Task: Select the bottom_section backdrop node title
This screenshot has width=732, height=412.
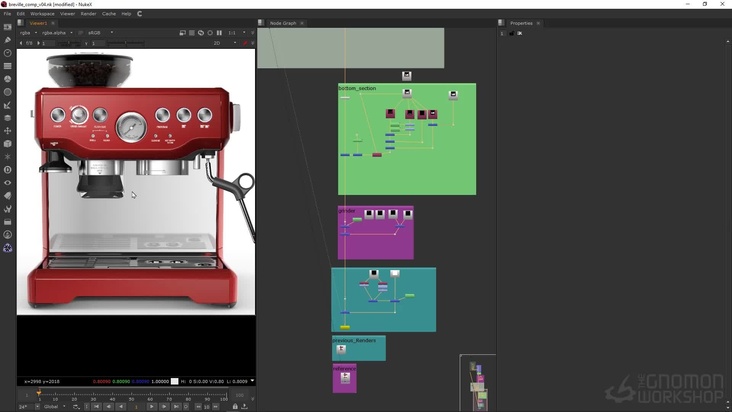Action: tap(358, 88)
